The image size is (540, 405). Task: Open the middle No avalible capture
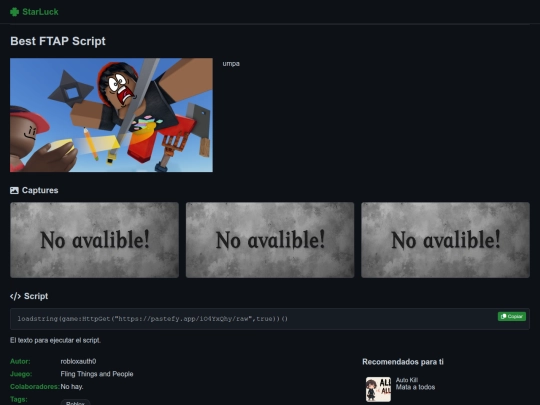[270, 240]
